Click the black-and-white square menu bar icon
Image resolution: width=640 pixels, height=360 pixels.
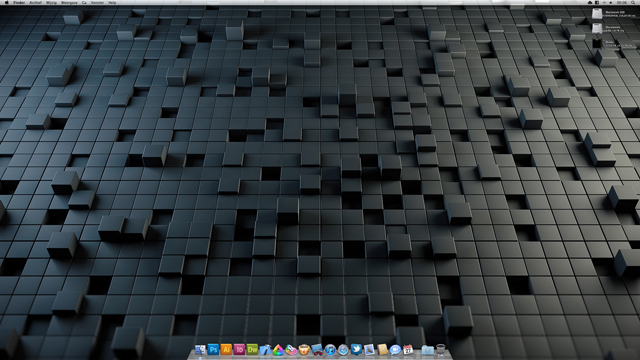(x=597, y=2)
